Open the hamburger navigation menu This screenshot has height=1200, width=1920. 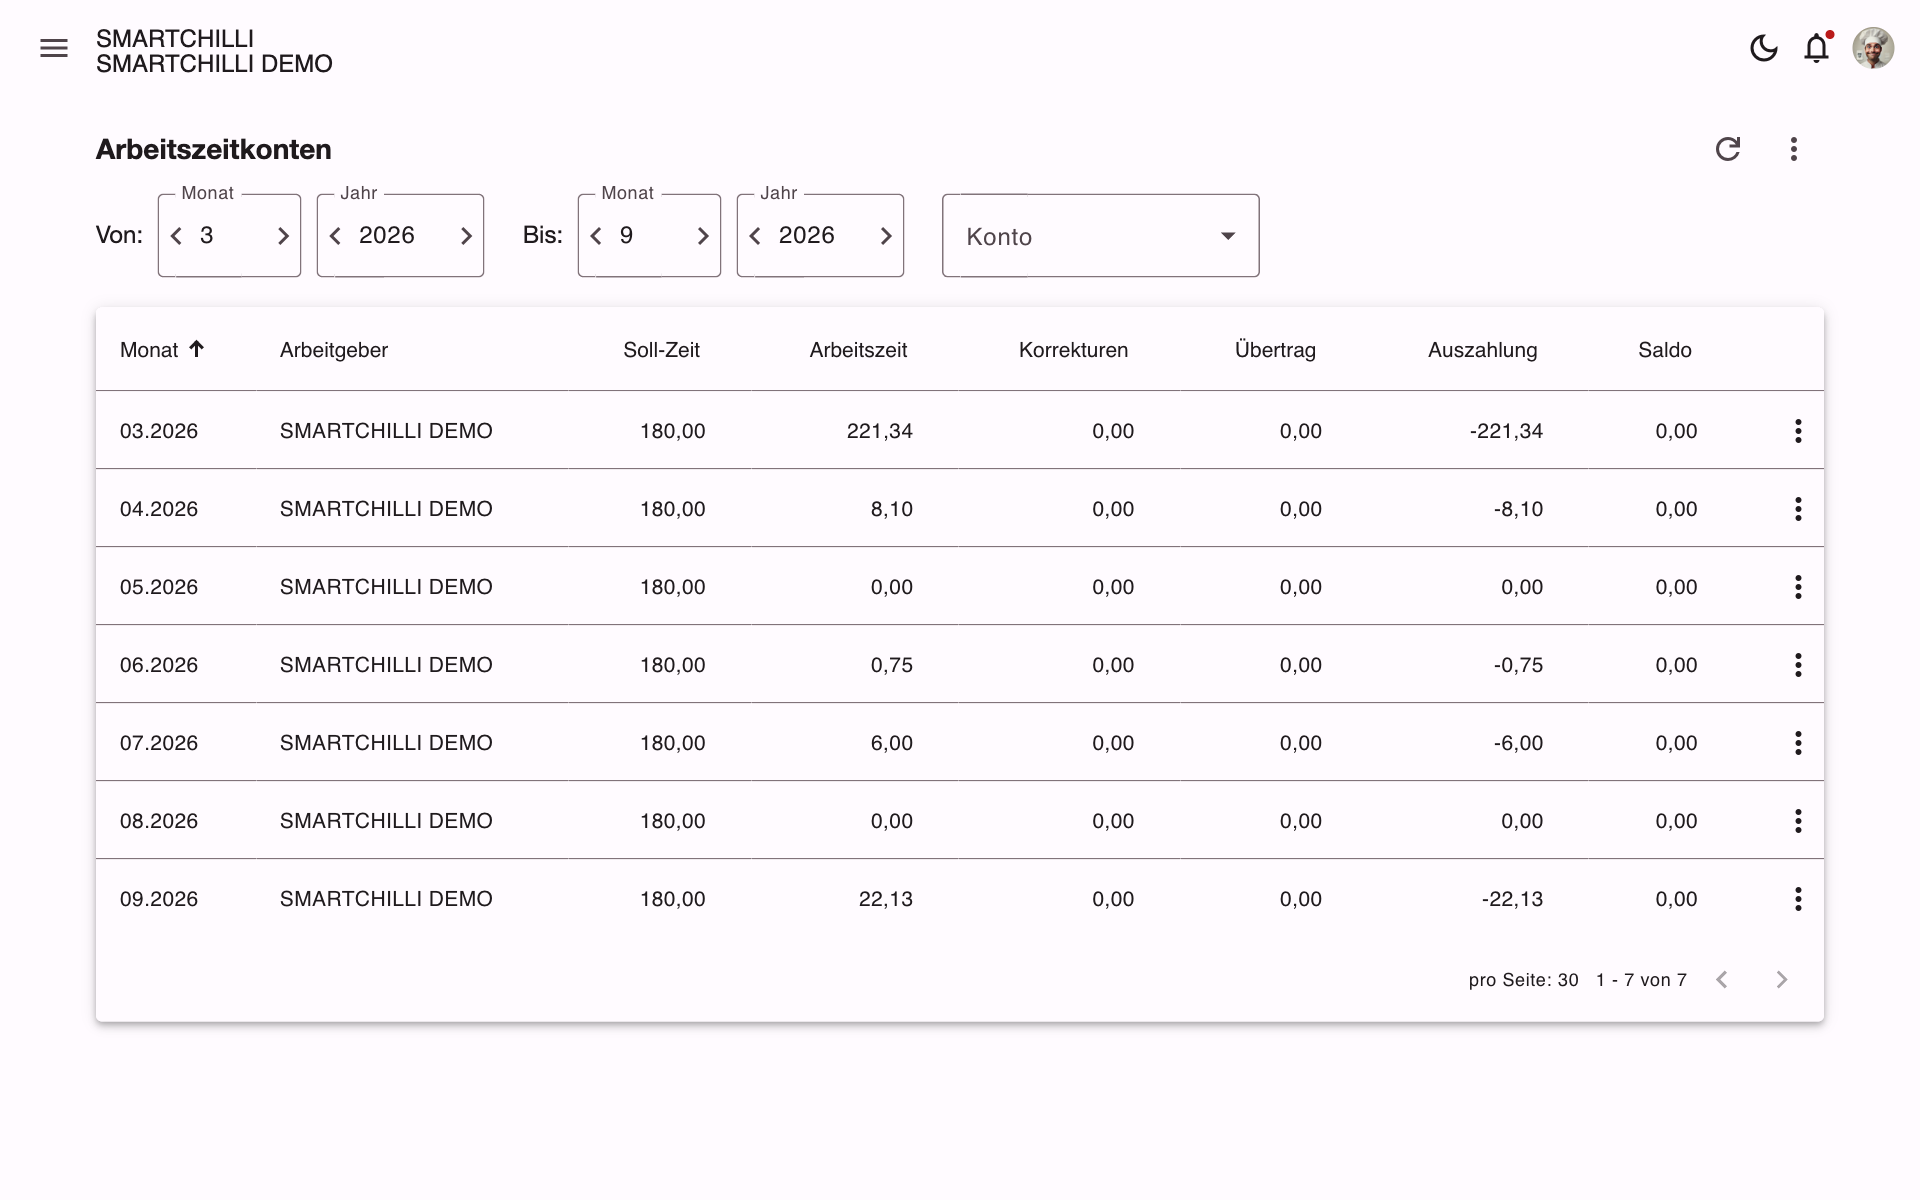54,48
